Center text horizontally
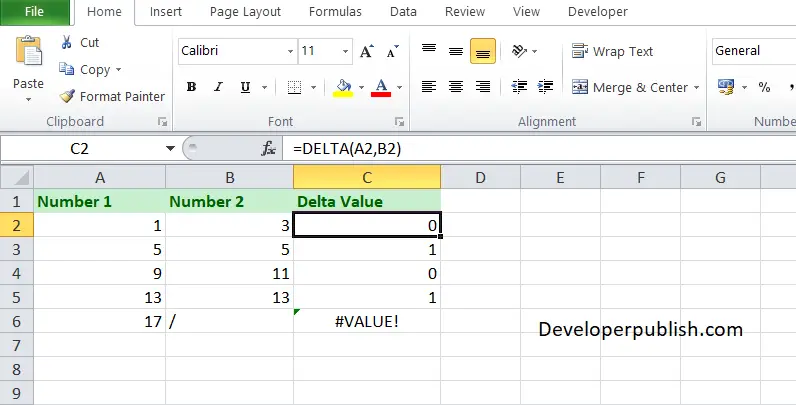Viewport: 796px width, 405px height. [456, 87]
